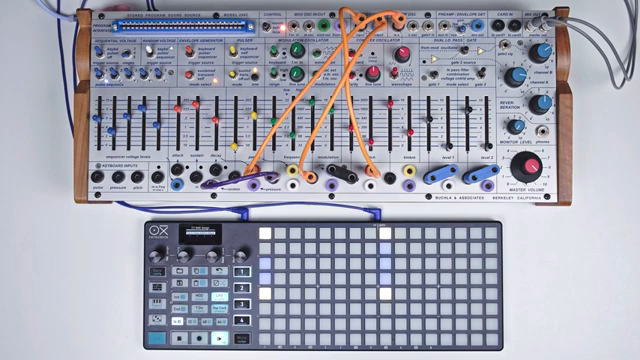
Task: Touch the Keyboard Inputs pressure jack
Action: [118, 177]
